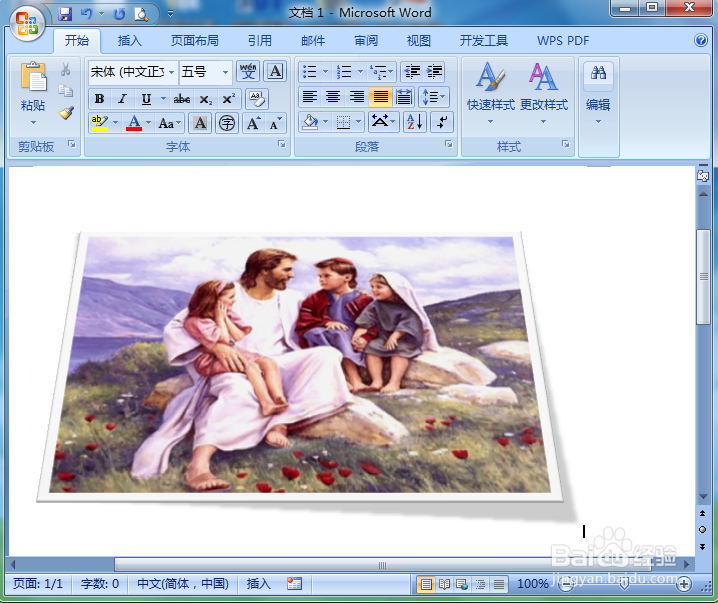Switch to the 引用 tab
The image size is (718, 603).
260,41
